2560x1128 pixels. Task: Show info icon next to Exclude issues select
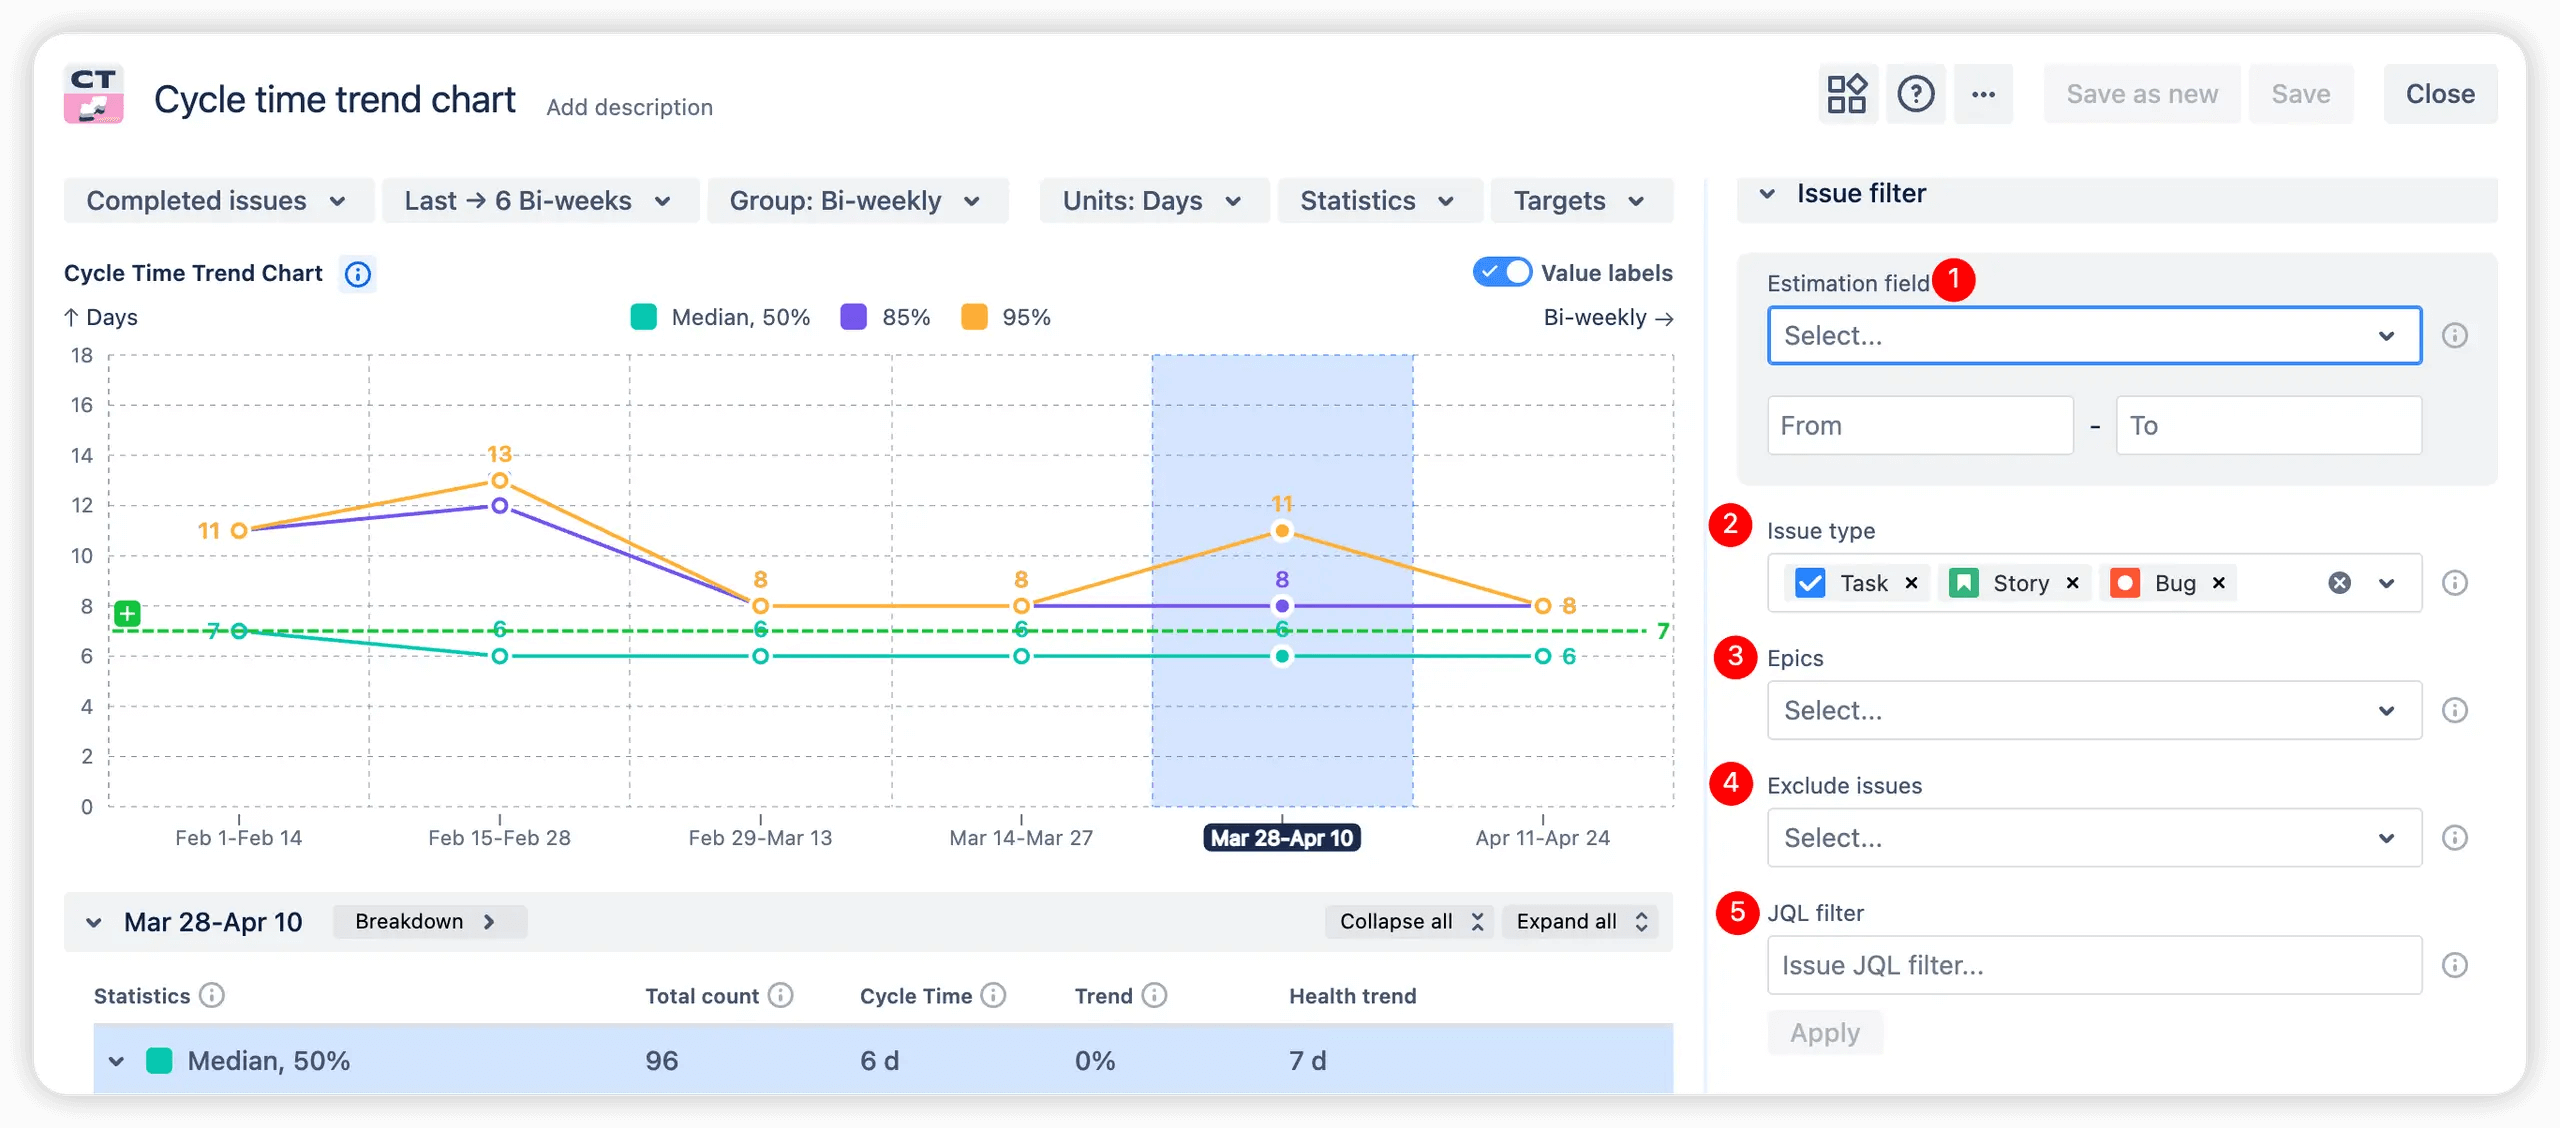tap(2455, 838)
